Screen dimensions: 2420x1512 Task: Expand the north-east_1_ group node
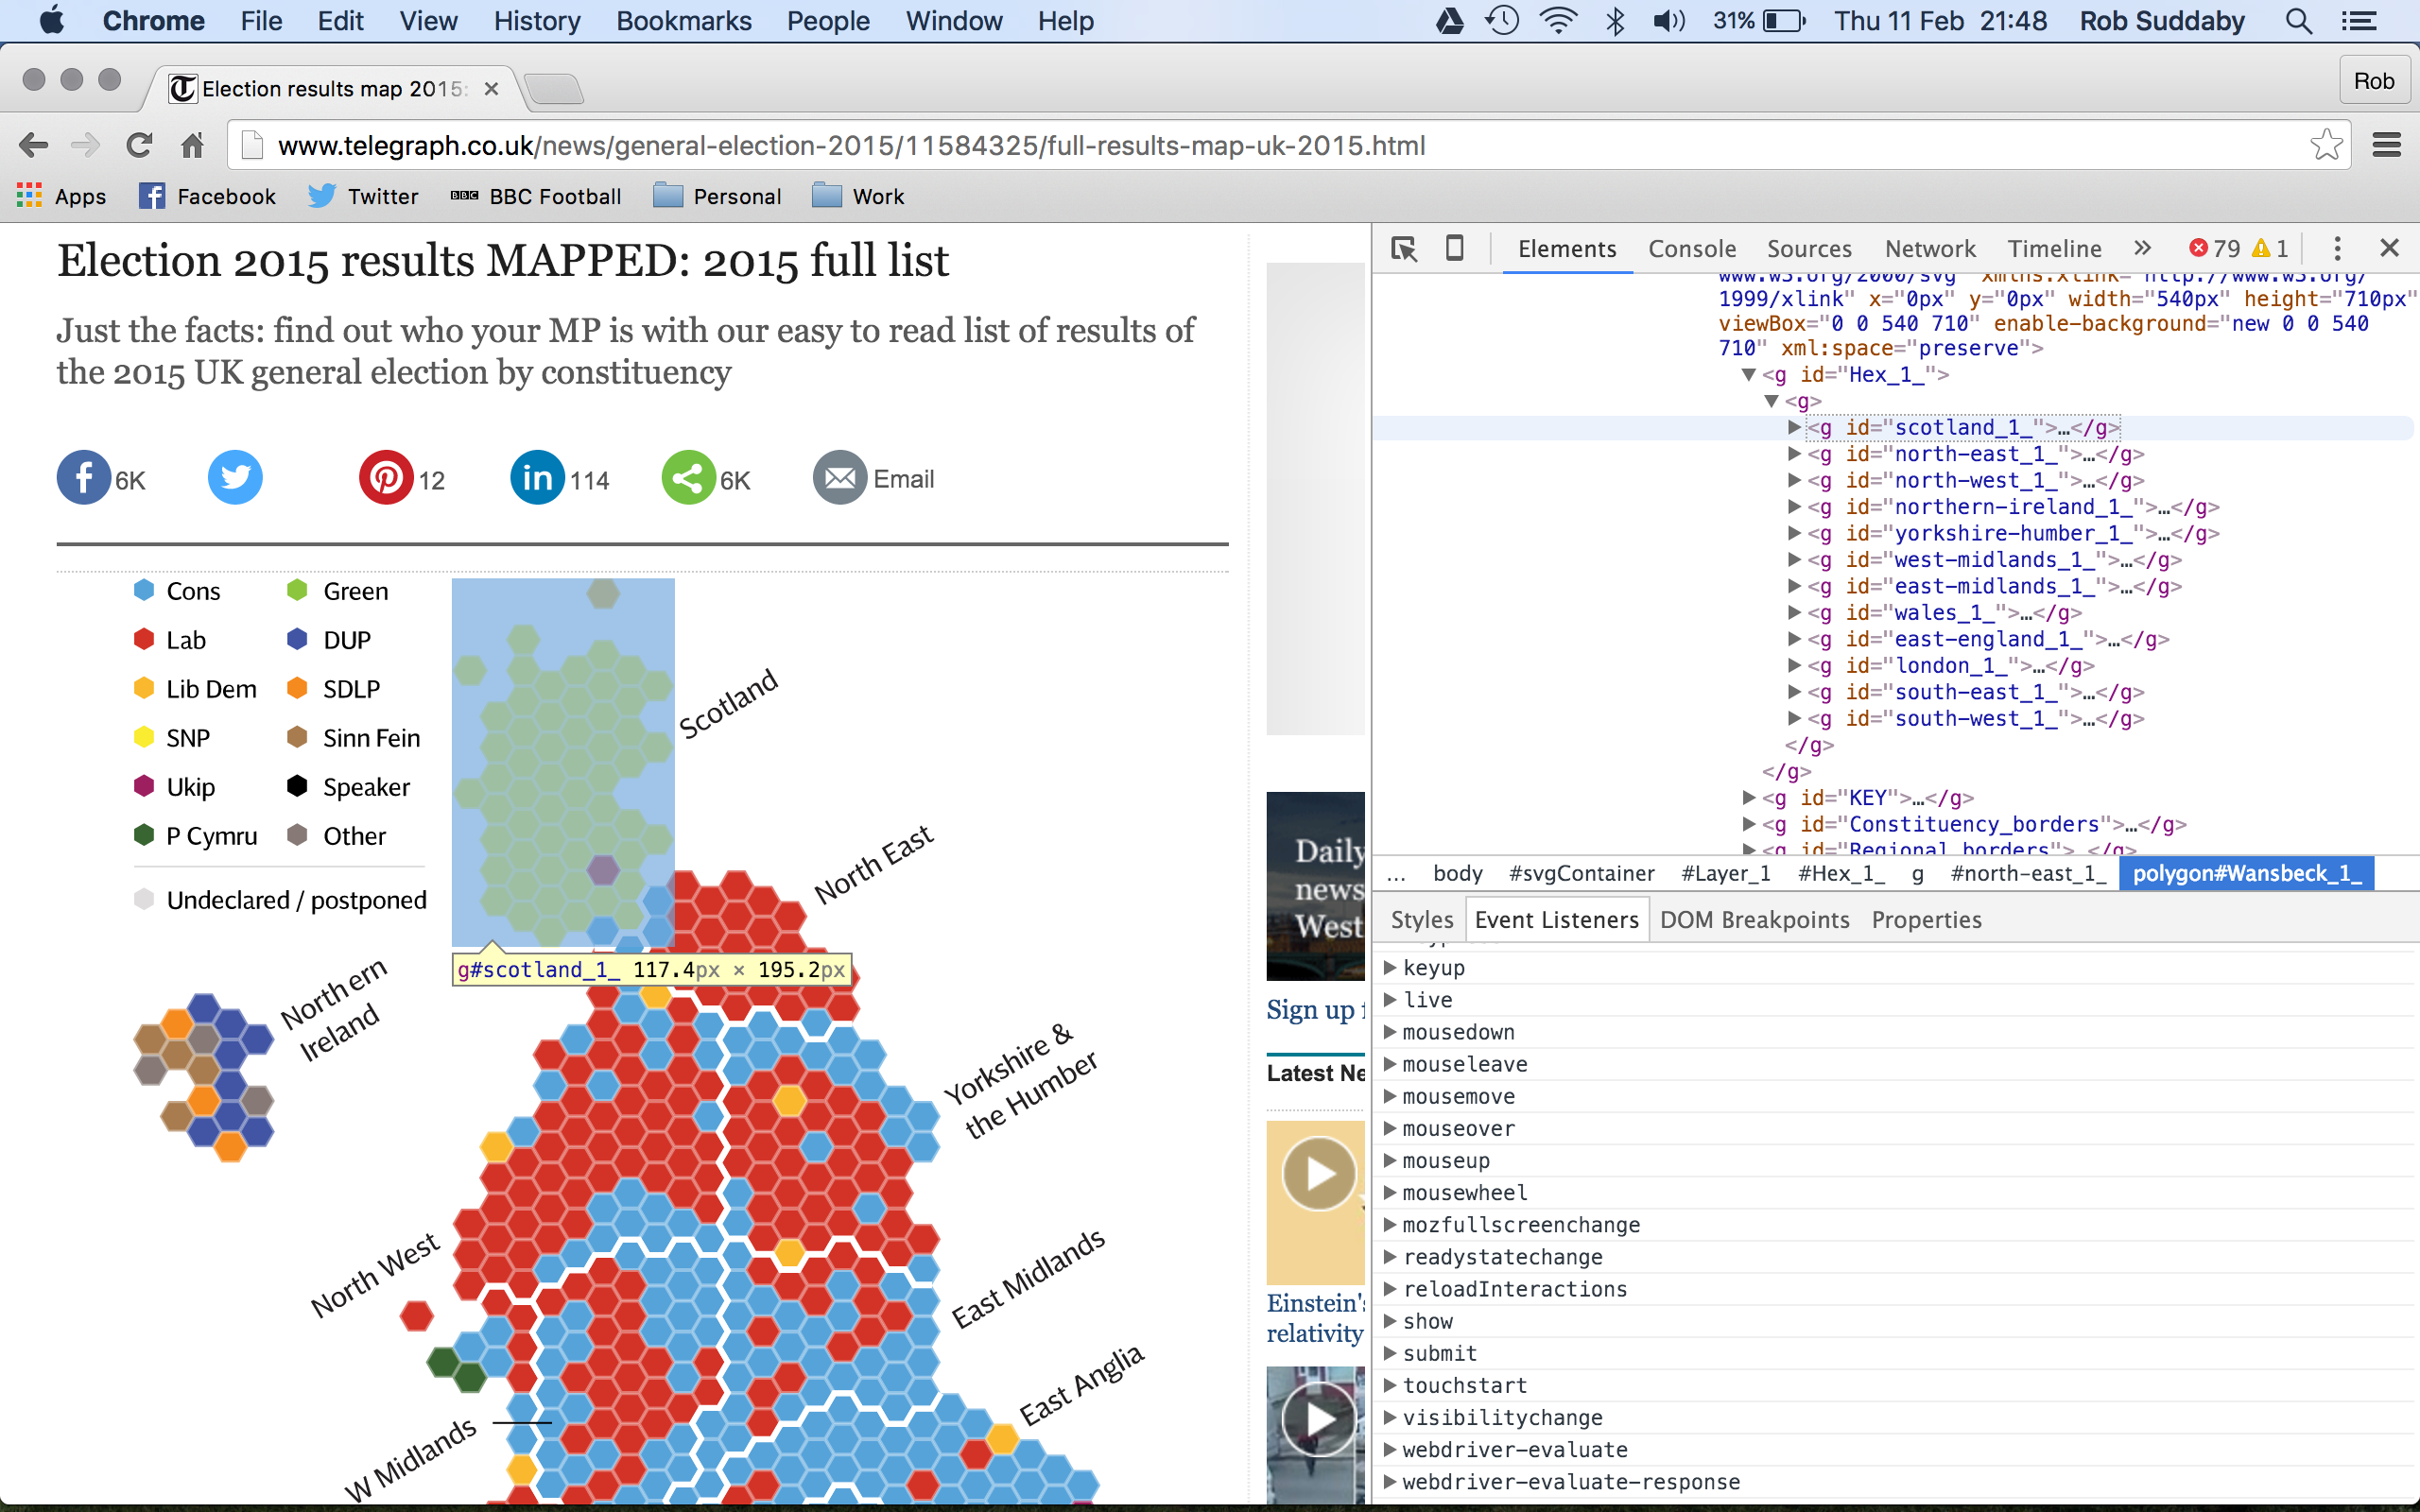pyautogui.click(x=1795, y=454)
